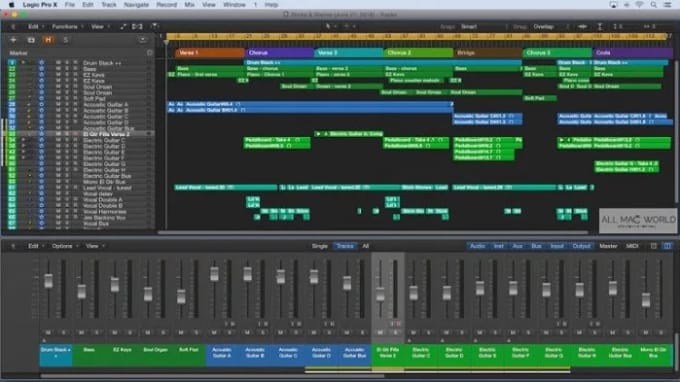Screen dimensions: 680x382
Task: Select the Coda arrangement marker
Action: pos(633,53)
